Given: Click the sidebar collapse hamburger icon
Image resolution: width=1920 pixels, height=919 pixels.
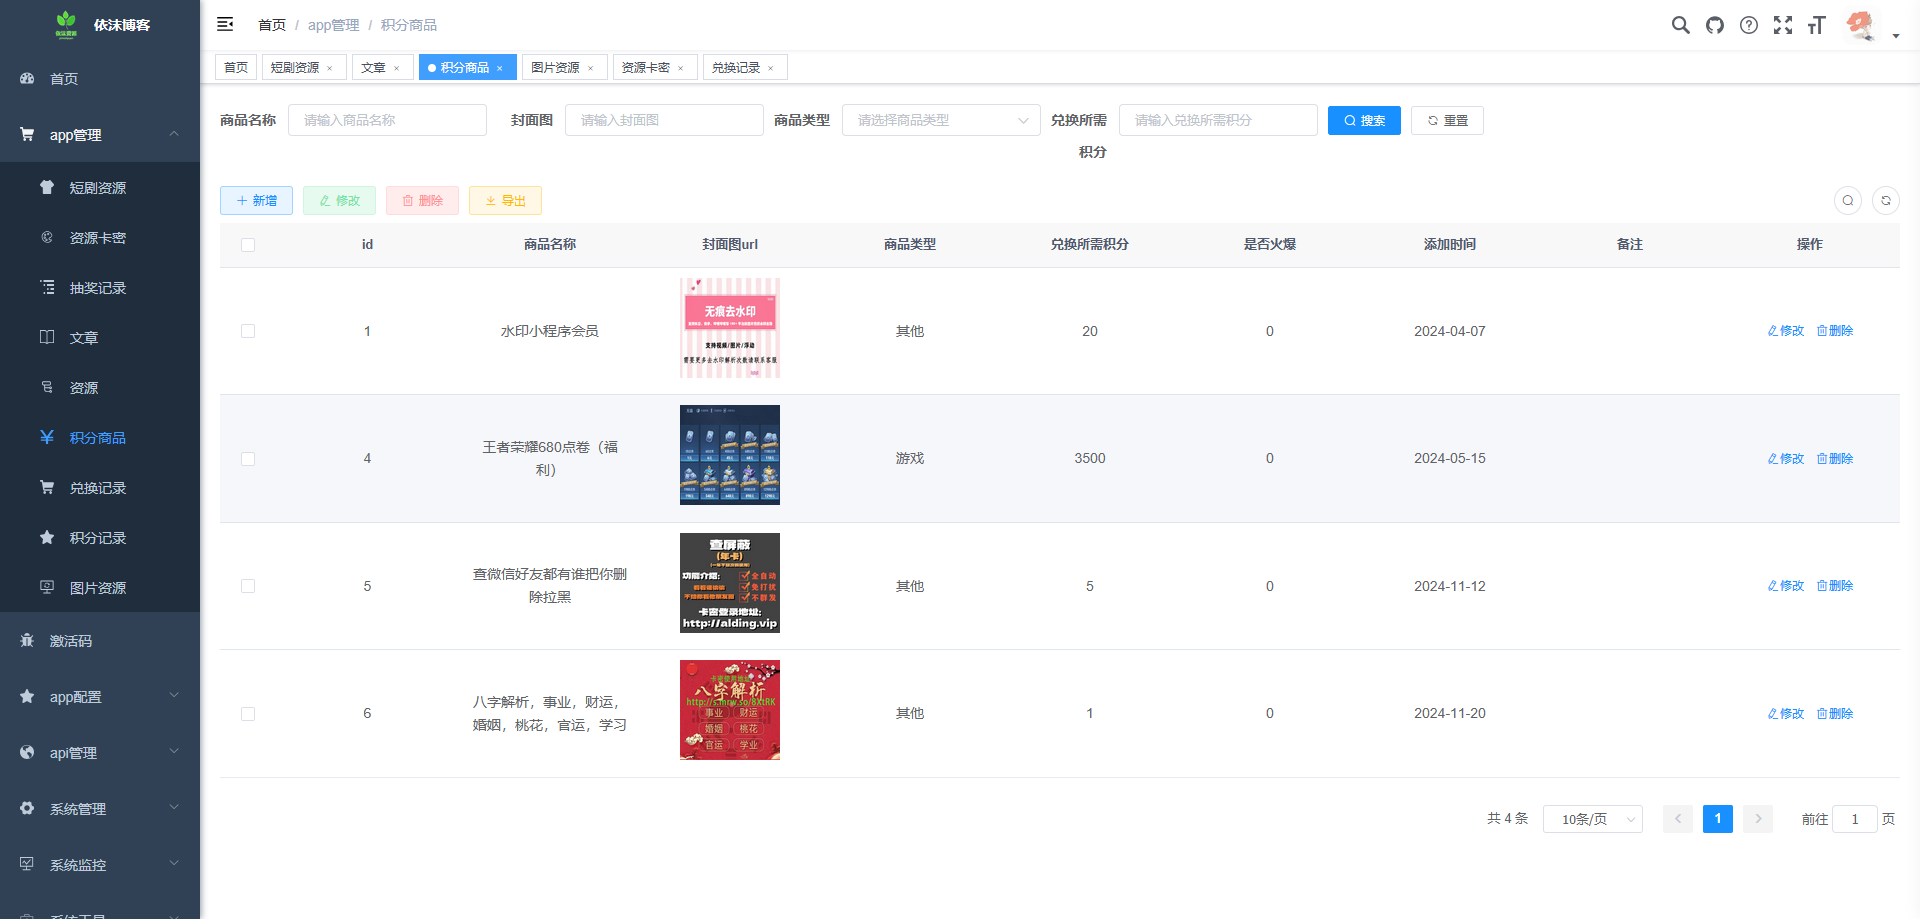Looking at the screenshot, I should pyautogui.click(x=225, y=24).
